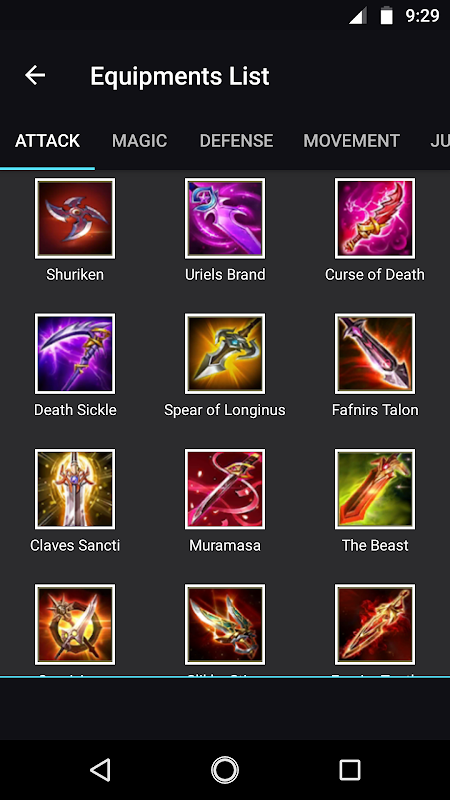
Task: Open the Curse of Death icon
Action: pos(375,218)
